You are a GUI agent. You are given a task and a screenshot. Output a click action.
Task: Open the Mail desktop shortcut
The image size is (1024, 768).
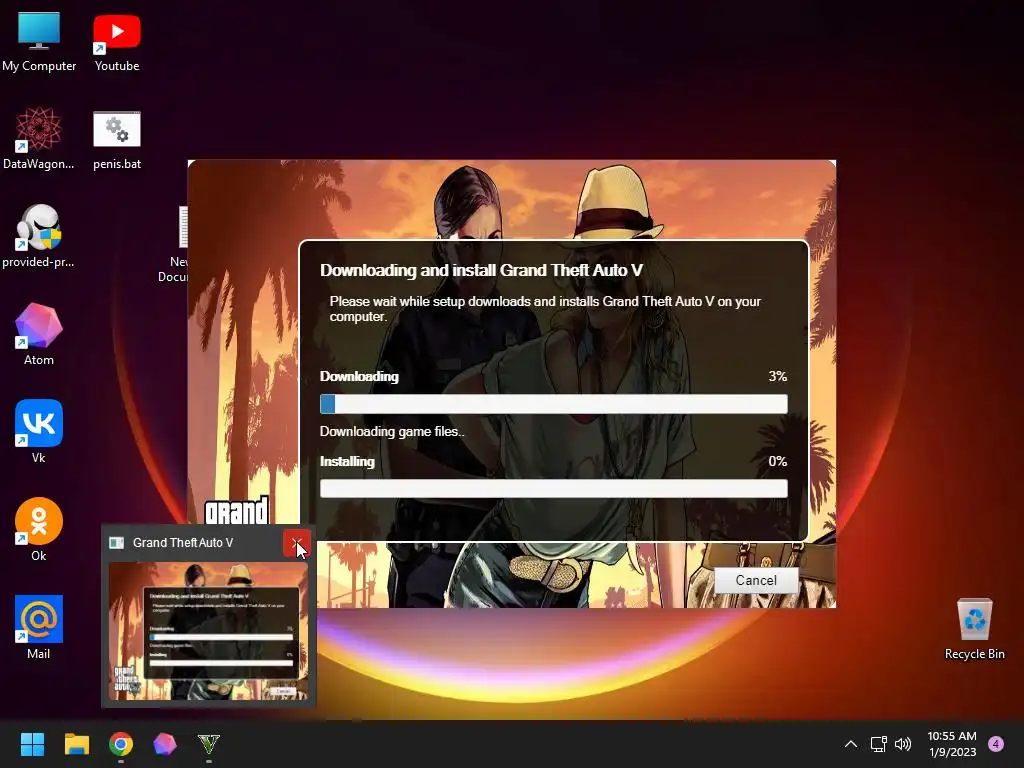[x=39, y=628]
